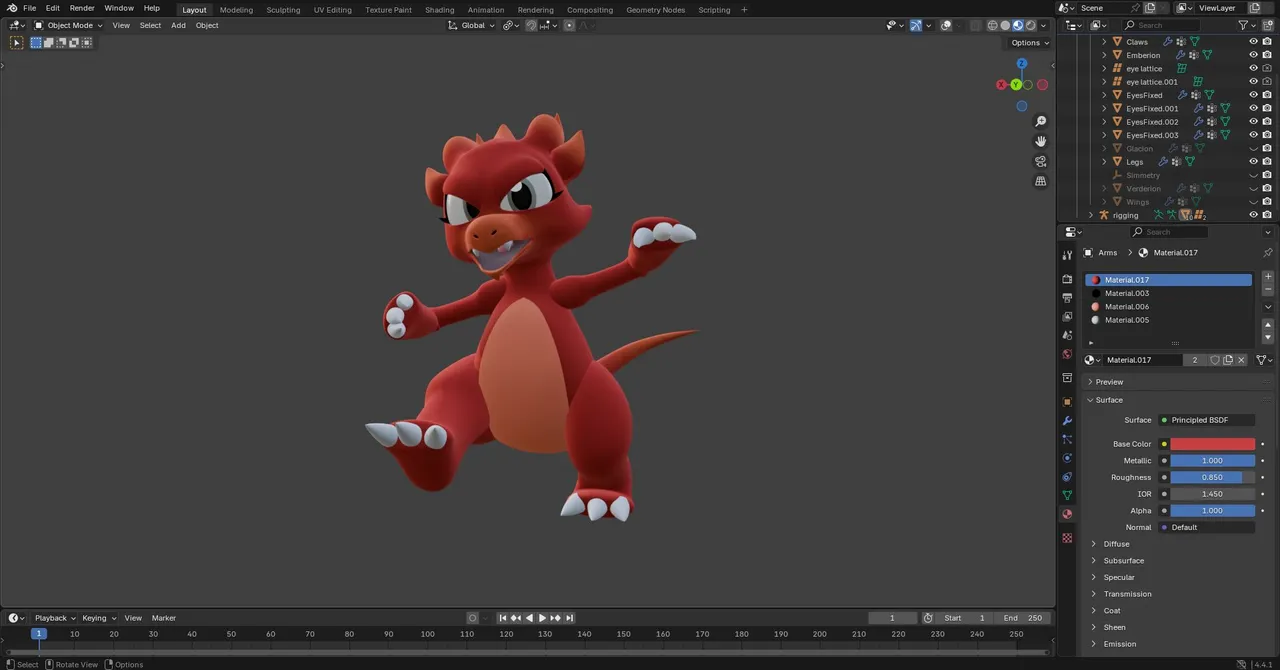
Task: Select Material.006 slot in the list
Action: [1168, 307]
